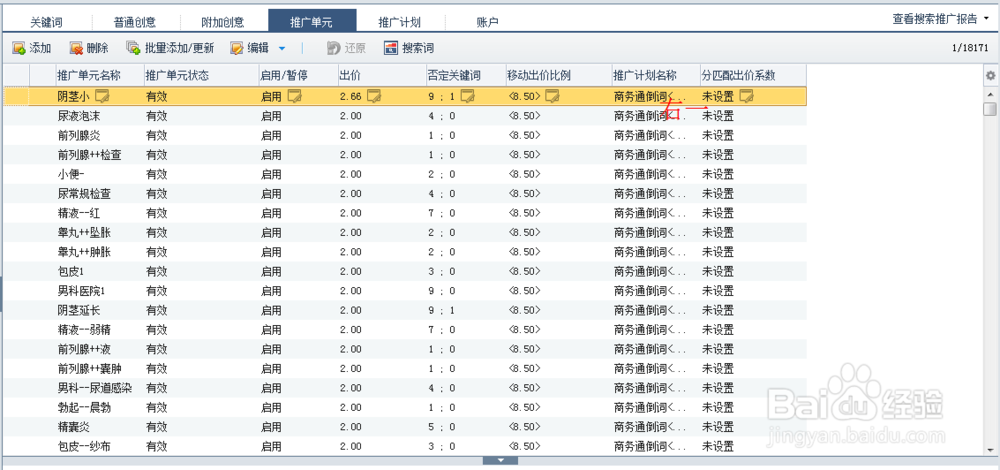Select the 前列腺++囊肿 row
Viewport: 1000px width, 470px height.
(x=405, y=369)
